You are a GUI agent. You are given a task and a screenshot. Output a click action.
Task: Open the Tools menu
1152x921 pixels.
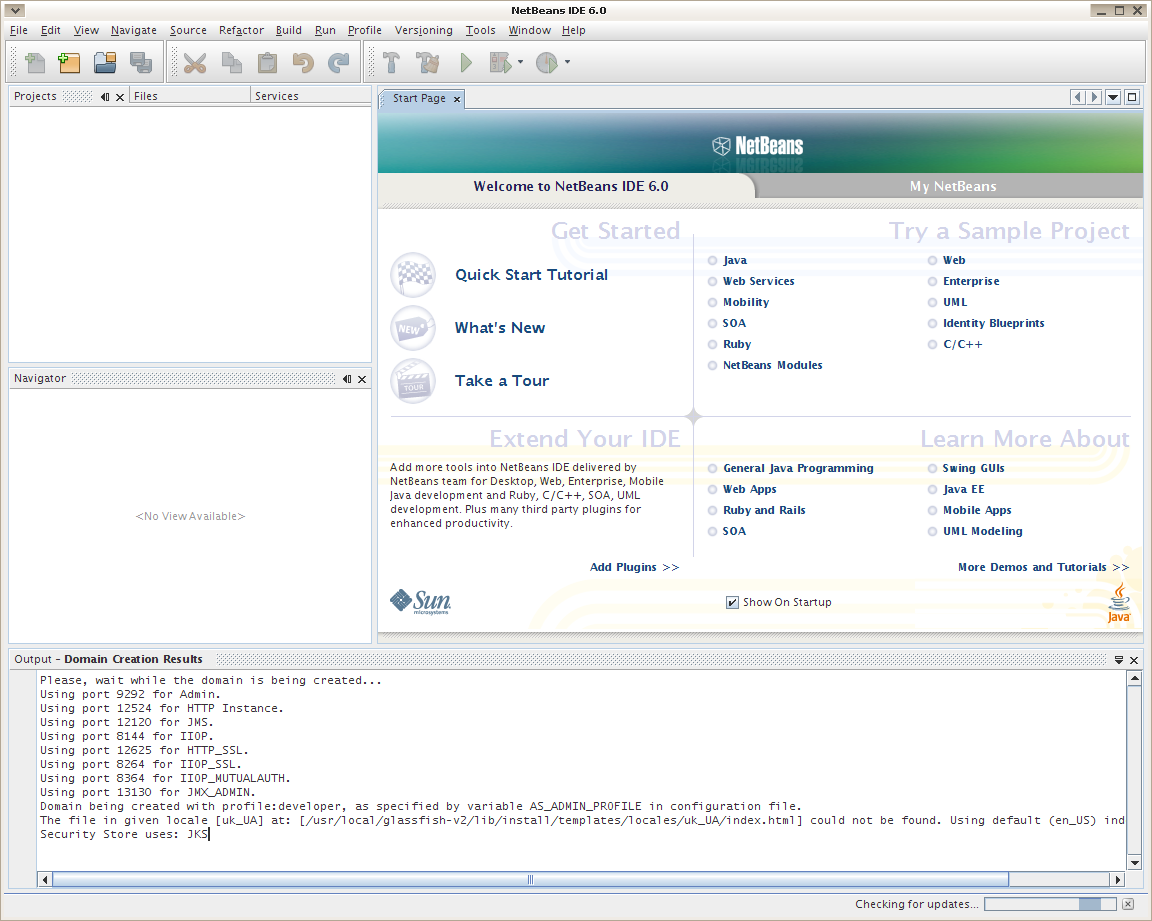pyautogui.click(x=480, y=30)
